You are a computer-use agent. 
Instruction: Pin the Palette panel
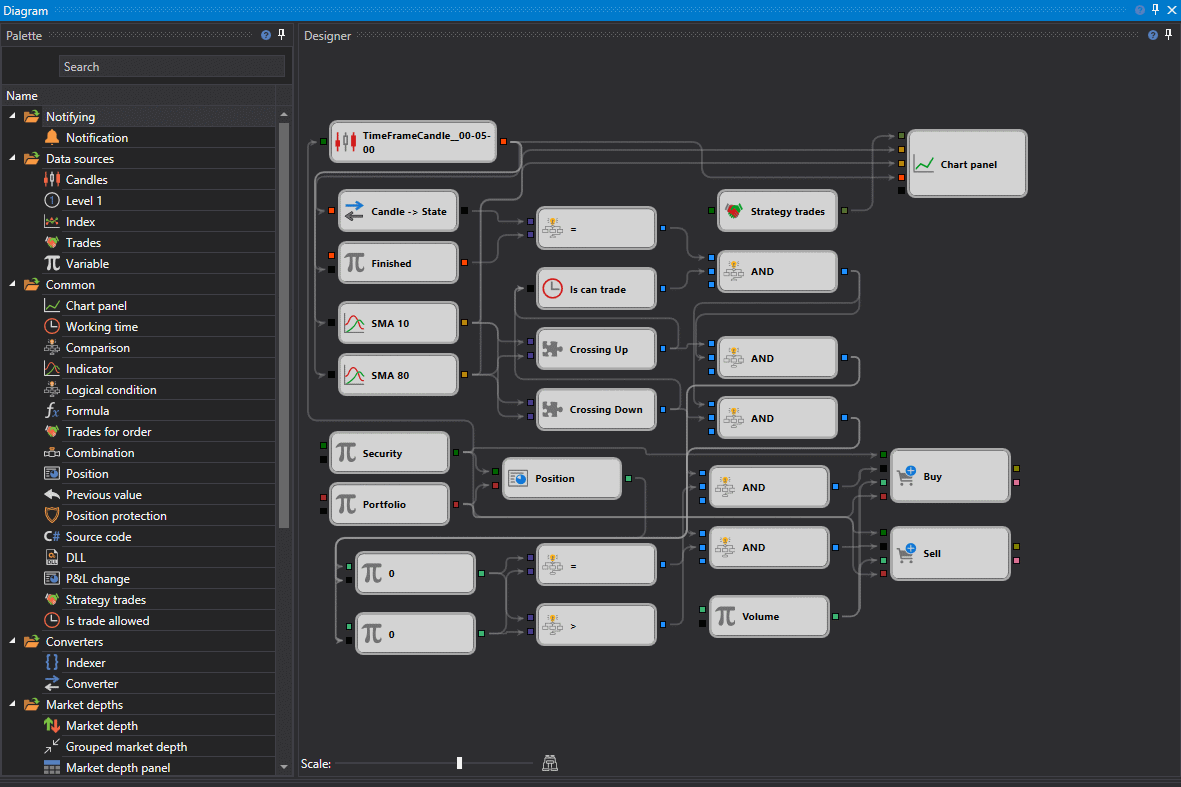click(282, 35)
